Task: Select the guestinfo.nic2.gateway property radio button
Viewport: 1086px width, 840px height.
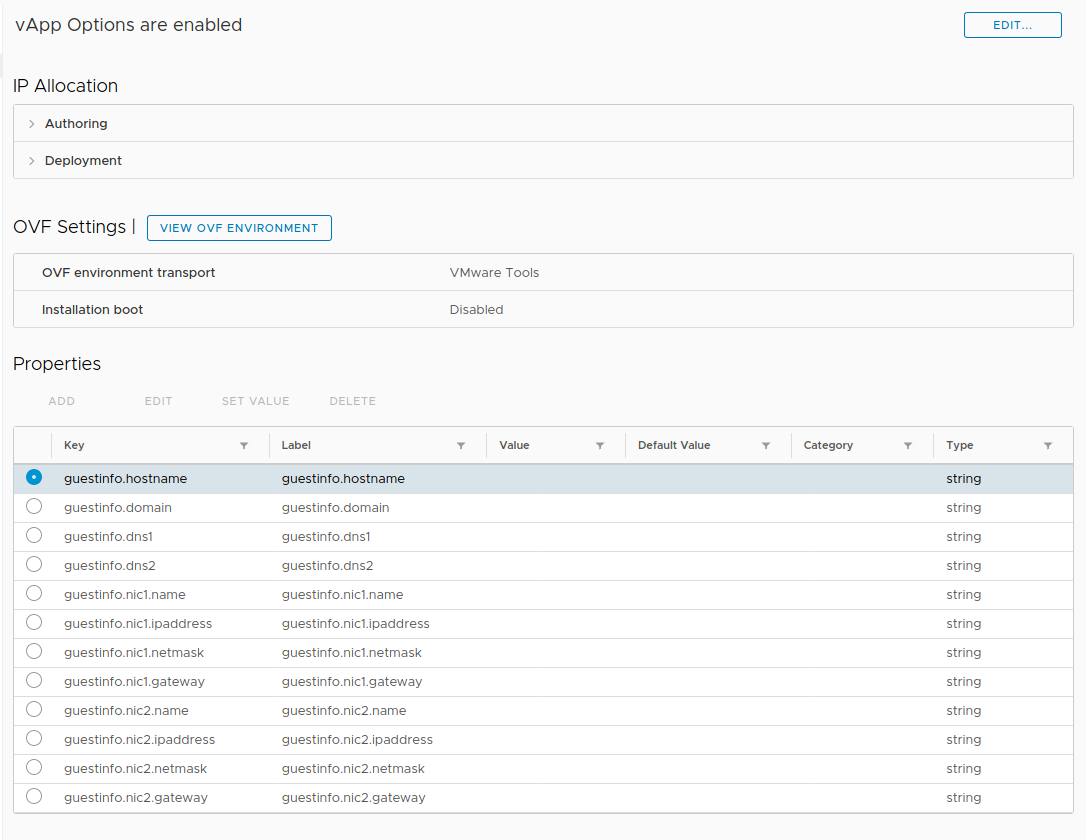Action: [x=33, y=796]
